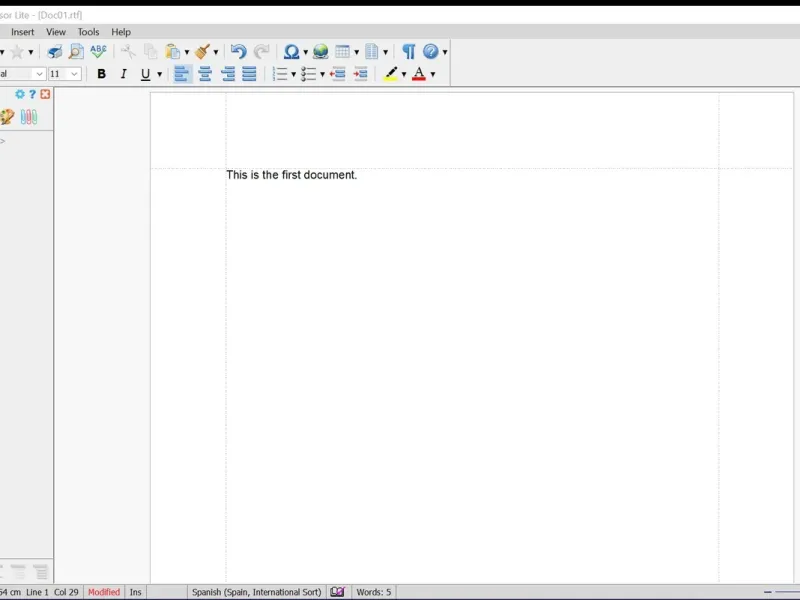This screenshot has width=800, height=600.
Task: Open the Help menu
Action: pos(121,32)
